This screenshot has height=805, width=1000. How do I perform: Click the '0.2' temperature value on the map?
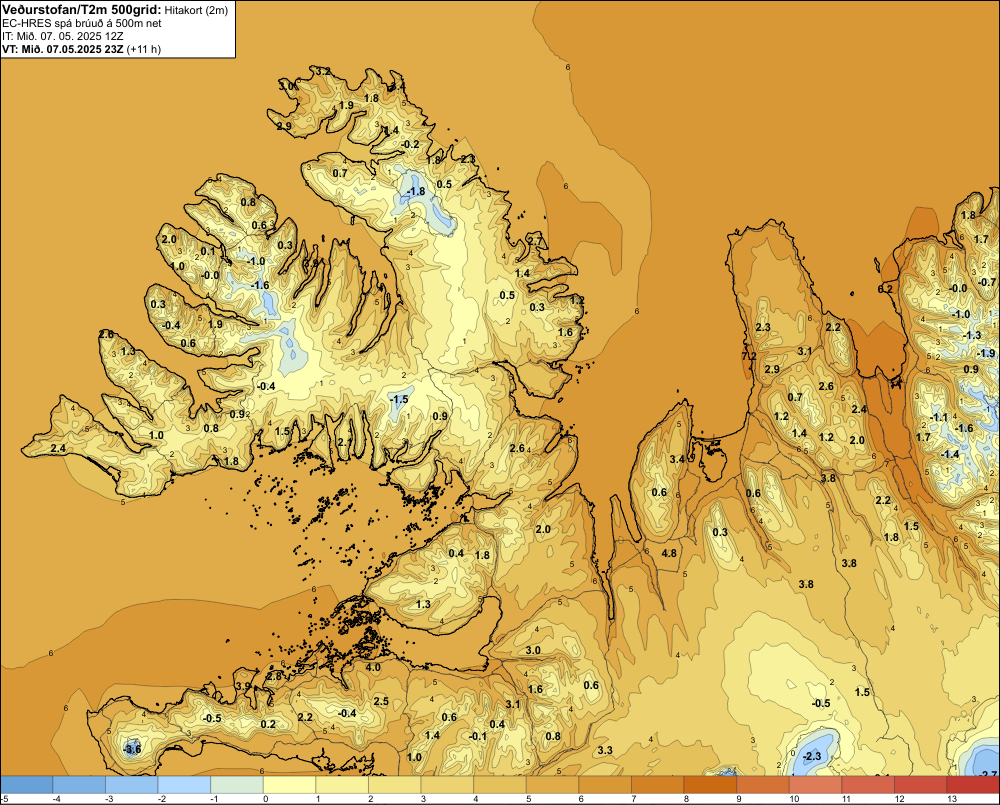(268, 724)
